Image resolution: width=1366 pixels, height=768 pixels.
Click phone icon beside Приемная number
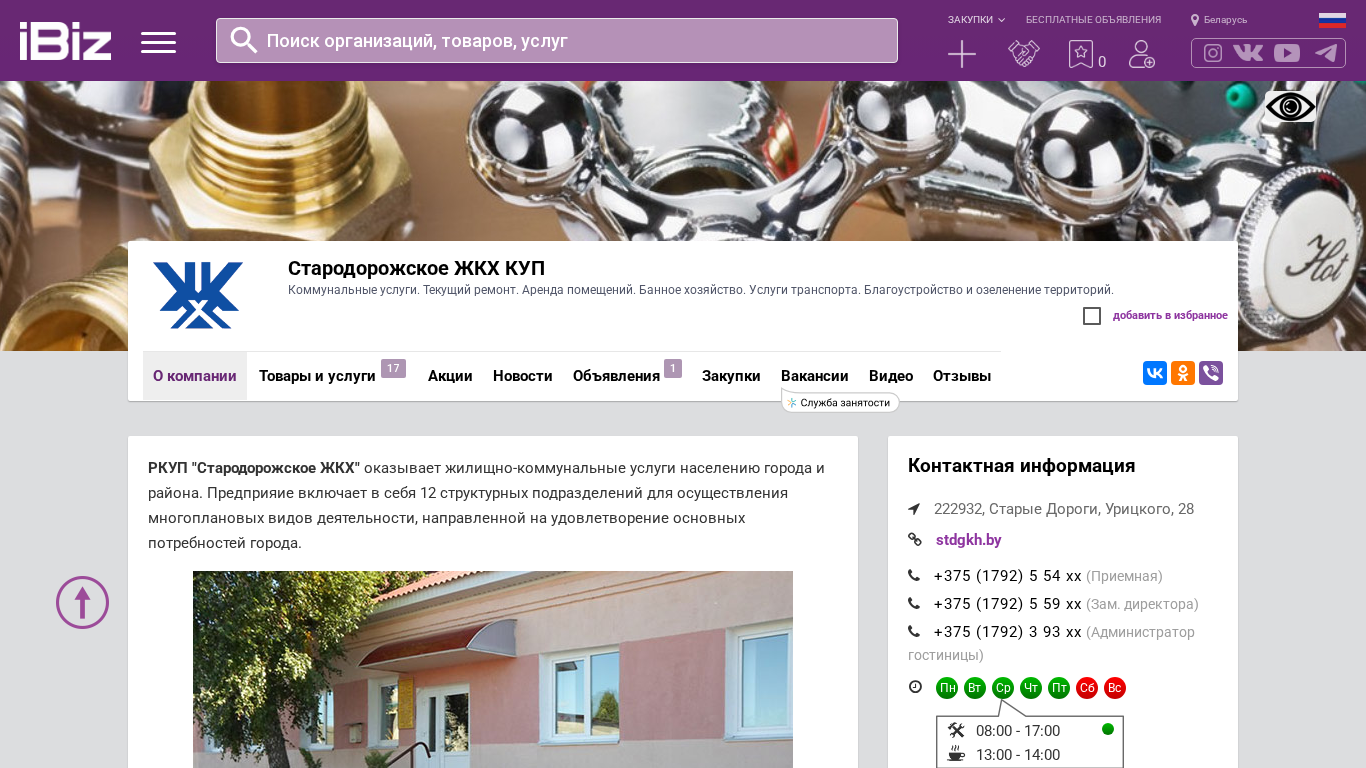point(914,576)
